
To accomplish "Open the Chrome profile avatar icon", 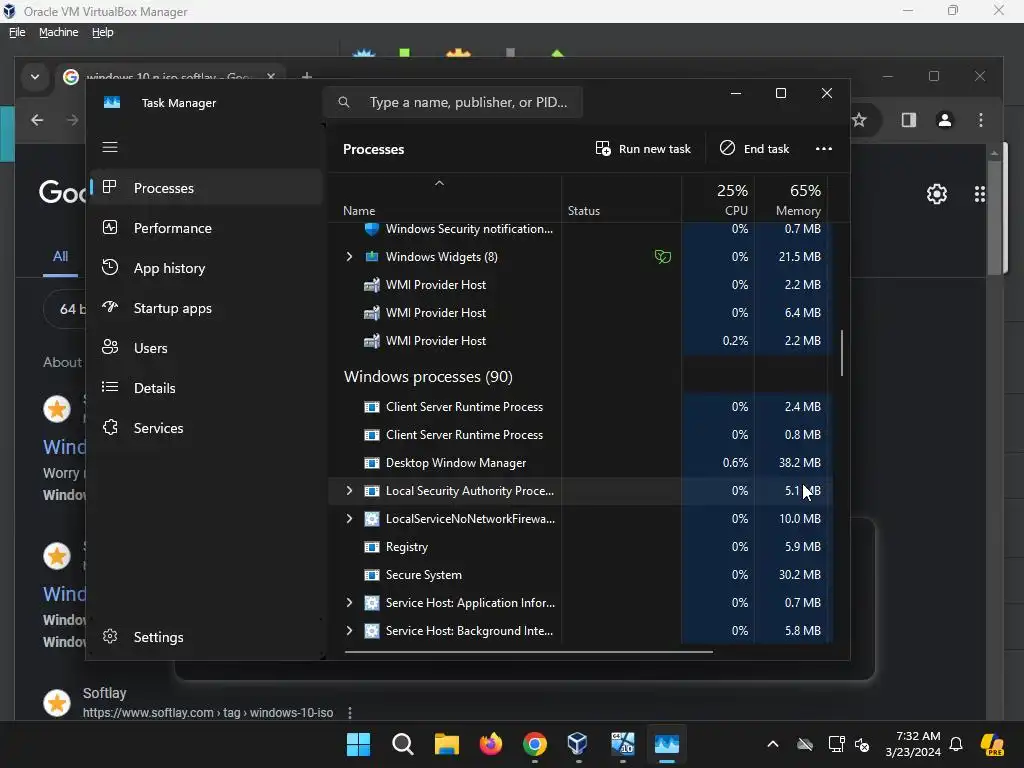I will [944, 120].
